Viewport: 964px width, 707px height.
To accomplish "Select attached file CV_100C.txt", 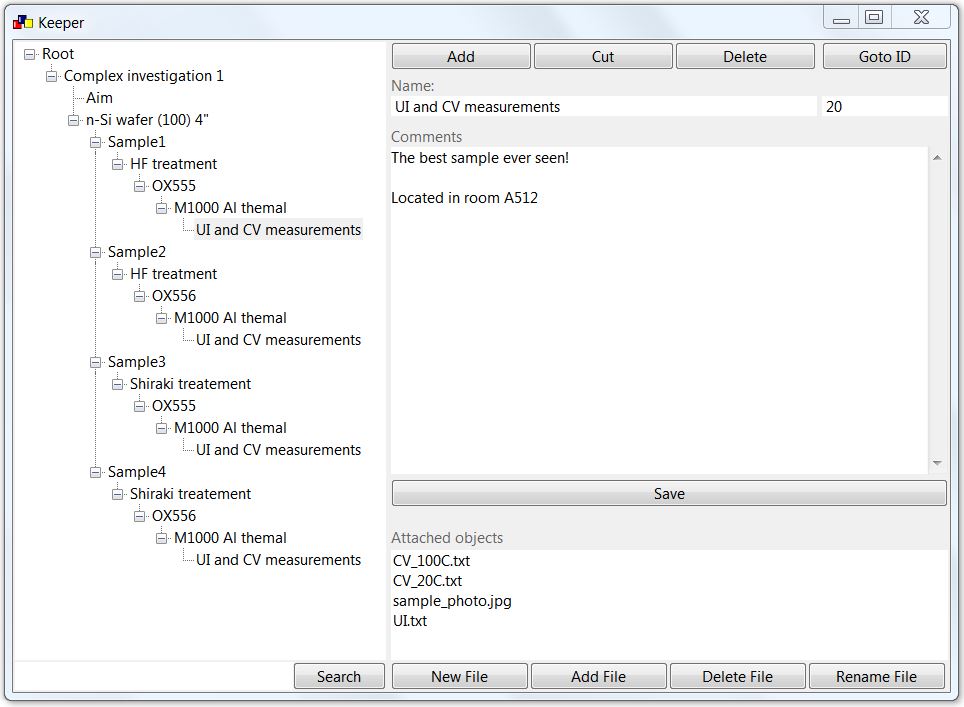I will (x=432, y=561).
